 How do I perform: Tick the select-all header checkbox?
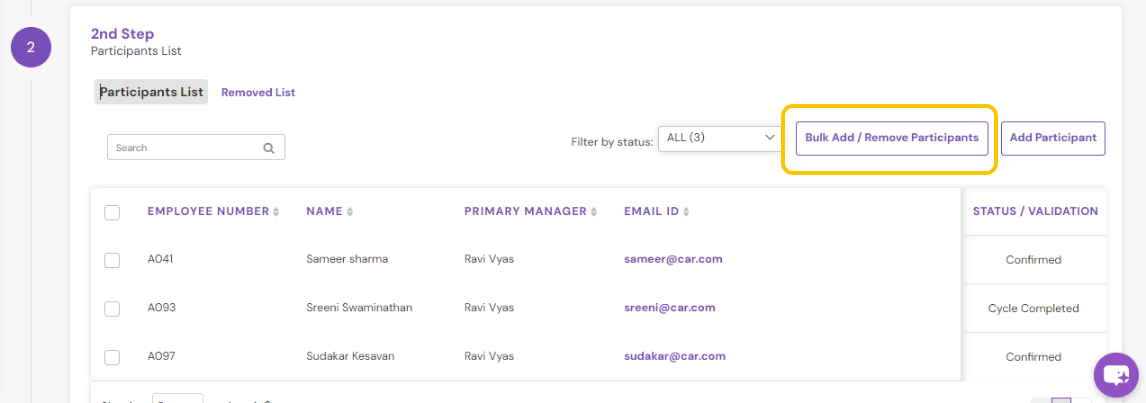click(x=112, y=212)
